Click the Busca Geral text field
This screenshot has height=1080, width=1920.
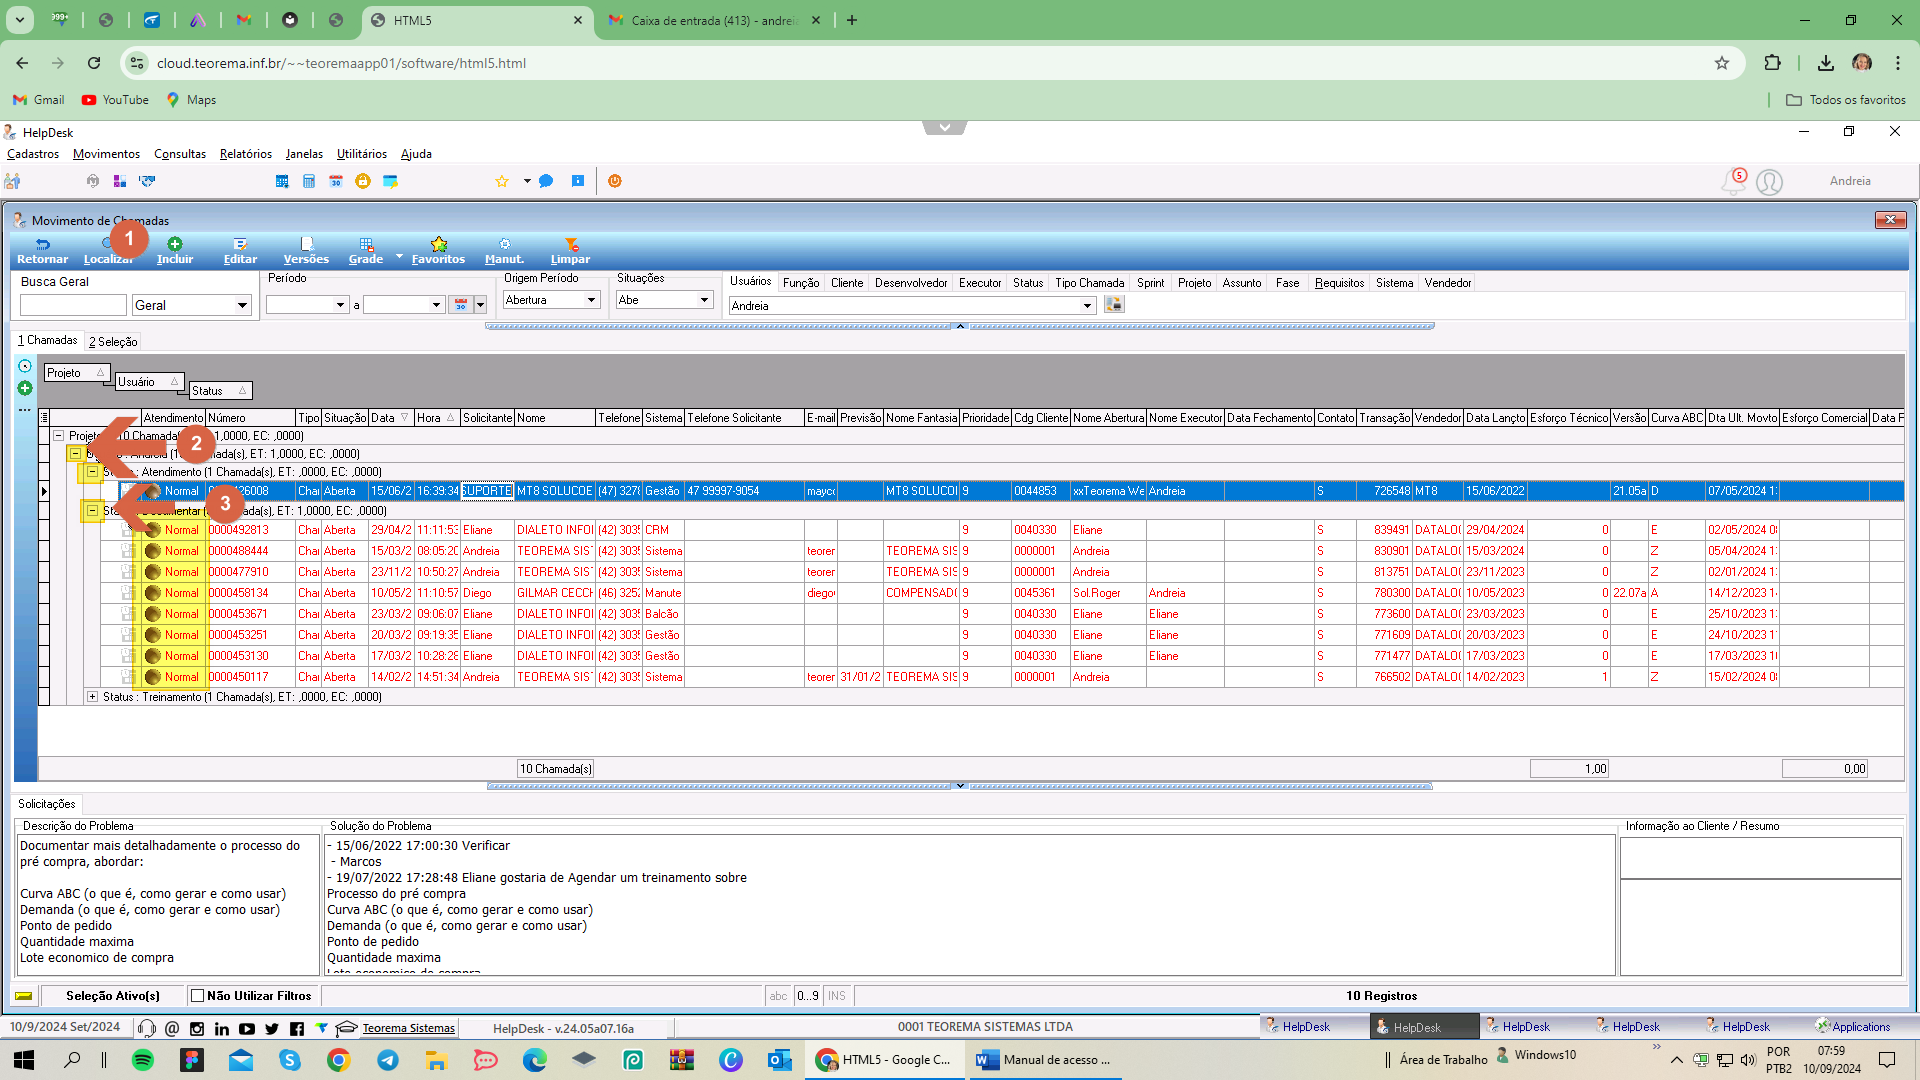point(73,305)
